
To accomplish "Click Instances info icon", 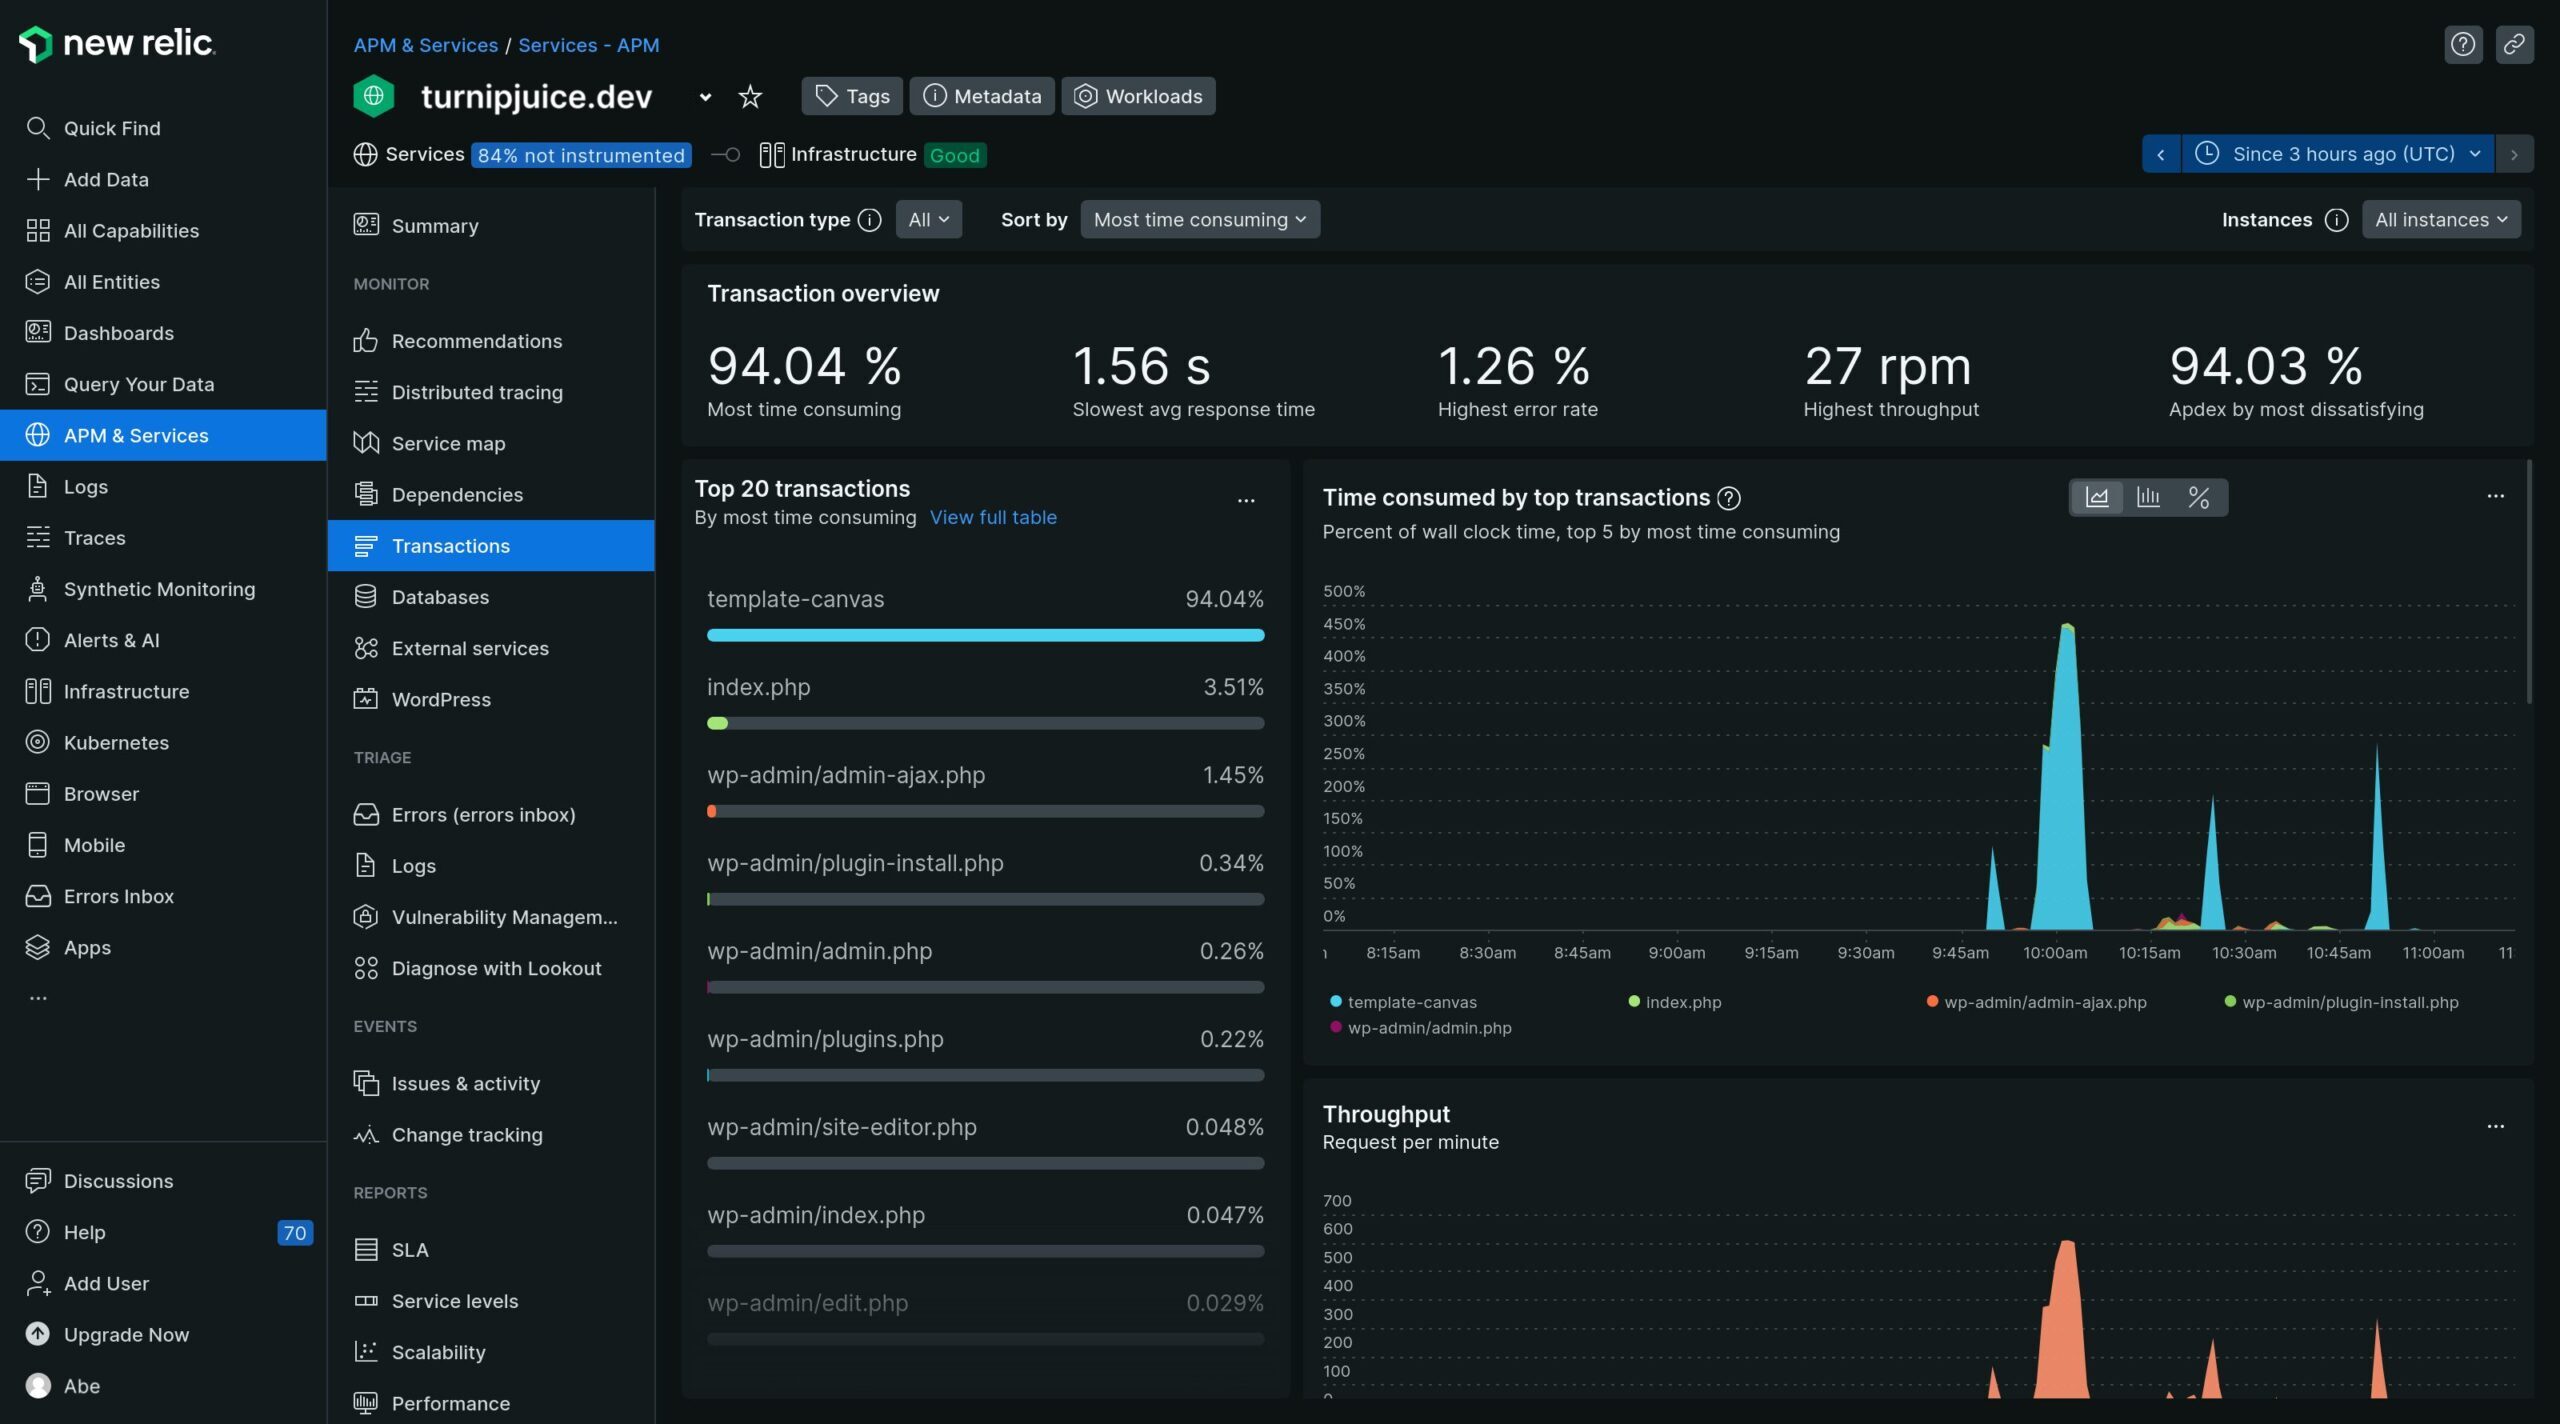I will point(2336,220).
